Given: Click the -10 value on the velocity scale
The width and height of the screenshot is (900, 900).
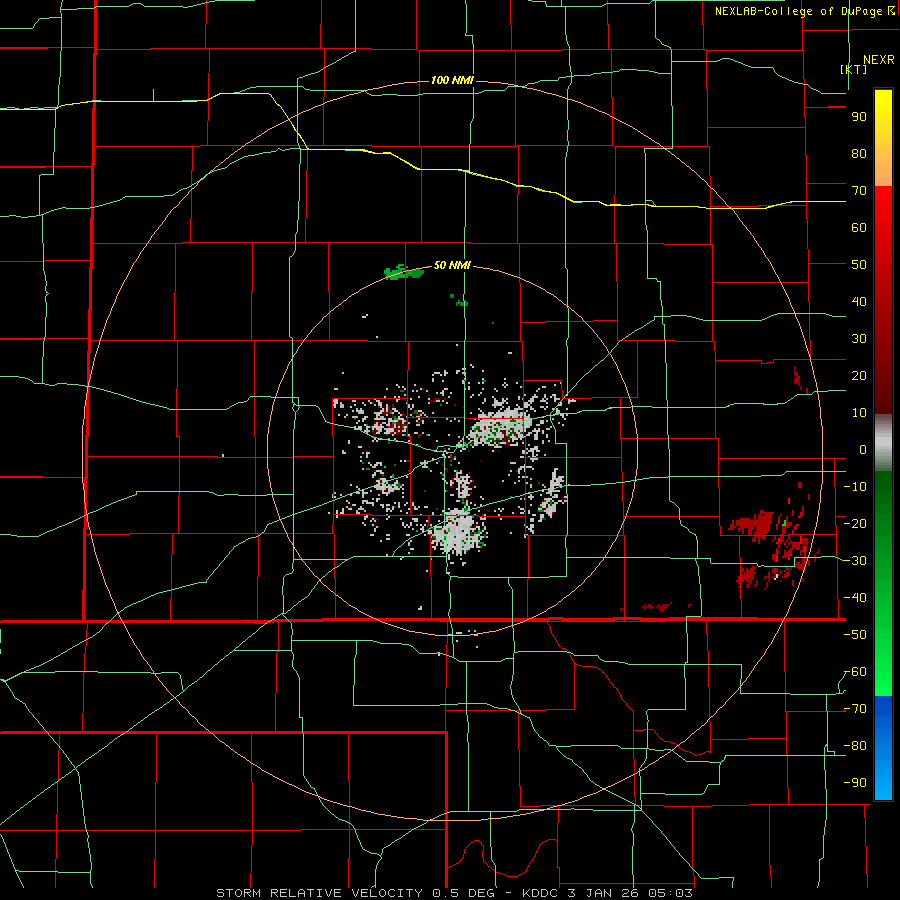Looking at the screenshot, I should coord(855,487).
